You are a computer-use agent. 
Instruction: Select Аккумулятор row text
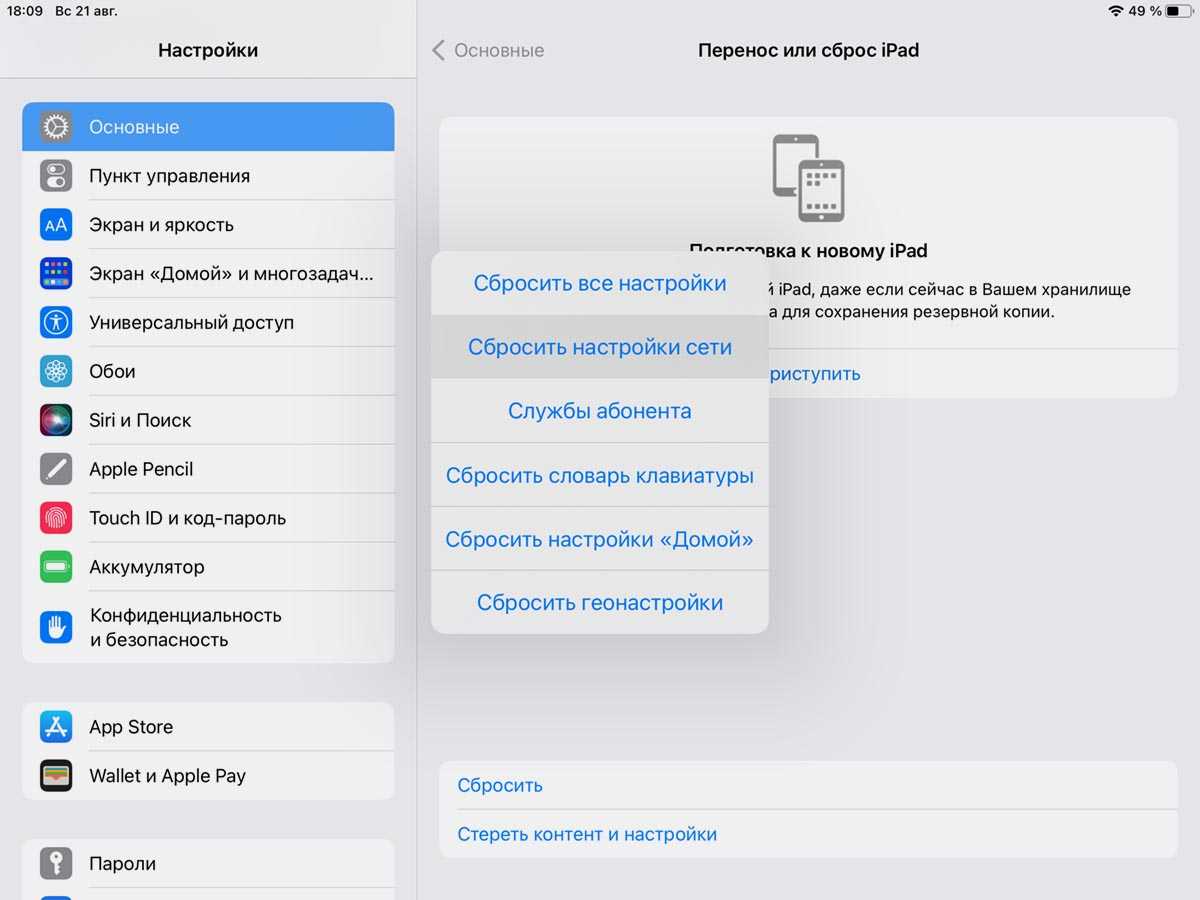click(147, 567)
